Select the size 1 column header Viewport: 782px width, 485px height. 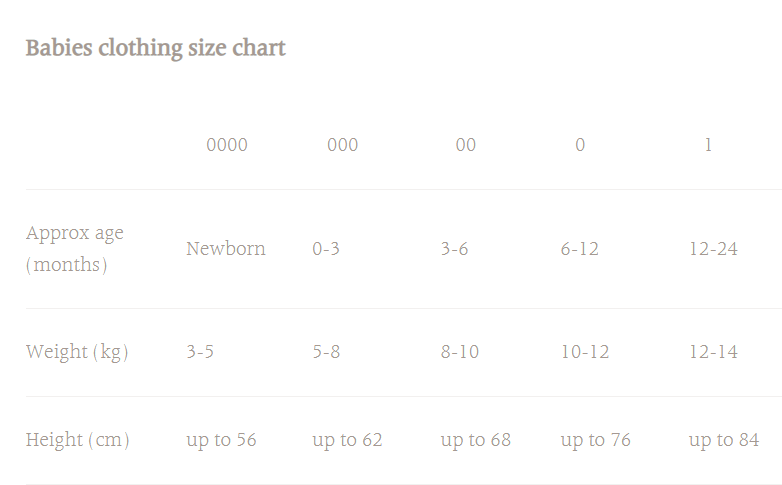point(708,145)
